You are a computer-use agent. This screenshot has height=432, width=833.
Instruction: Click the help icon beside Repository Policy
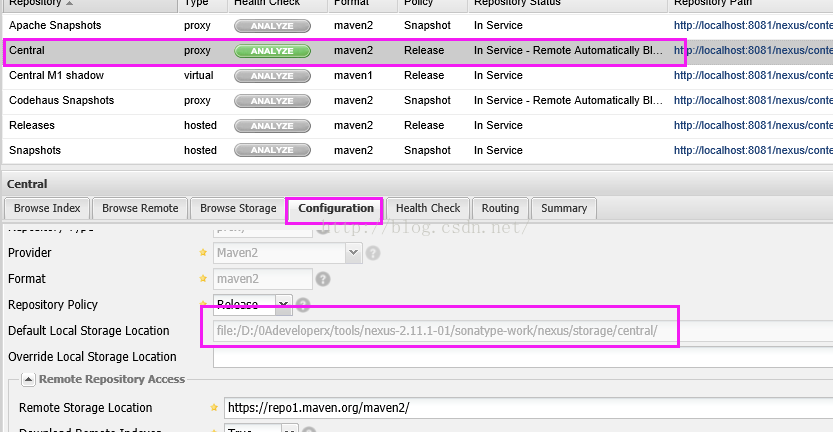303,304
